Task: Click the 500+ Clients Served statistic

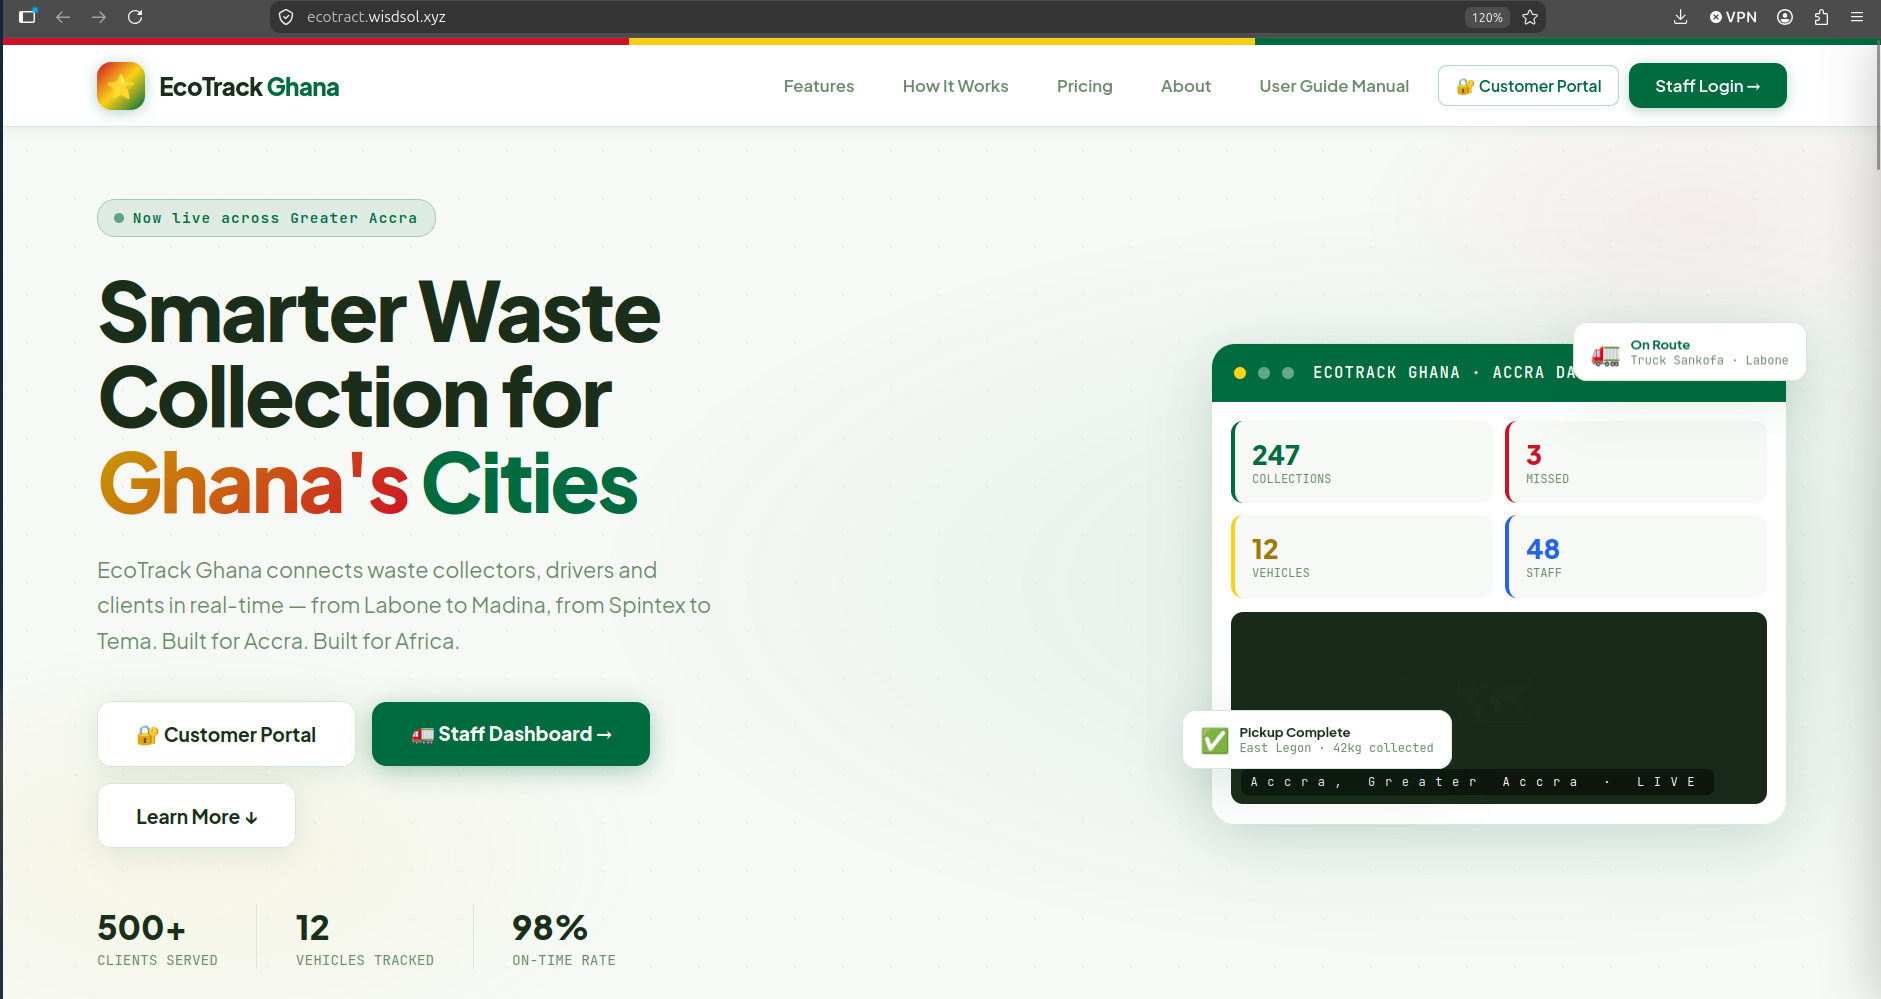Action: (x=157, y=938)
